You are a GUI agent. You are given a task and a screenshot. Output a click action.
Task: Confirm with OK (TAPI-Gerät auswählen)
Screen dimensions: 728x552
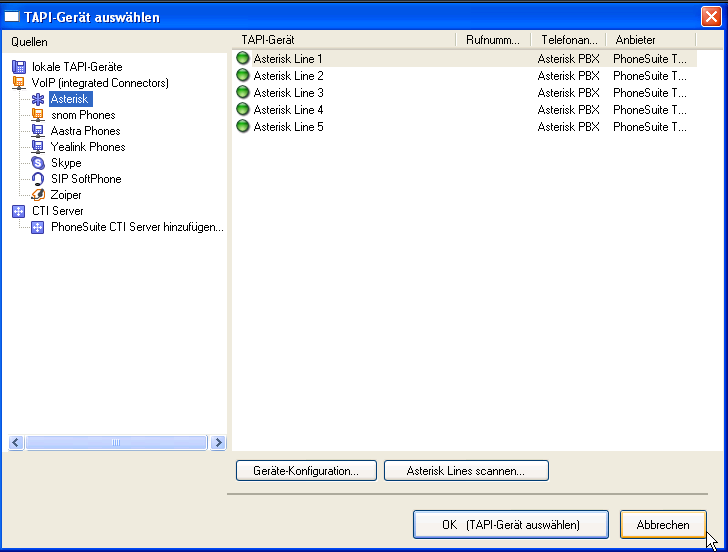pyautogui.click(x=510, y=524)
